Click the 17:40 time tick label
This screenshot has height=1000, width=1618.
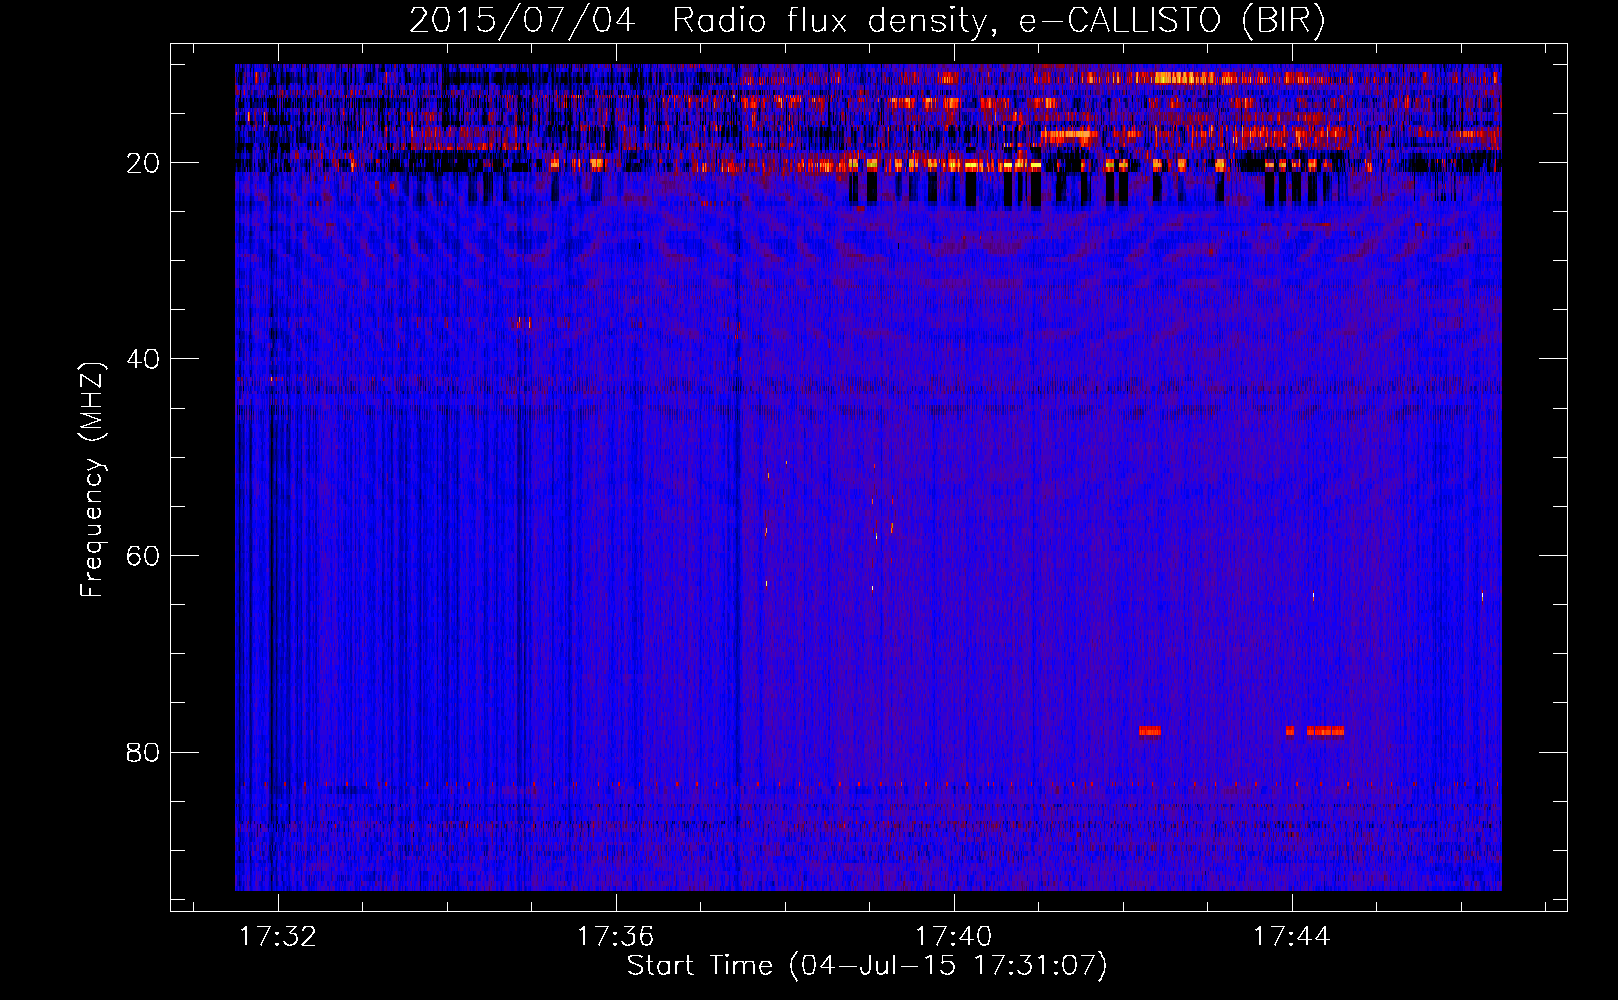tap(954, 936)
